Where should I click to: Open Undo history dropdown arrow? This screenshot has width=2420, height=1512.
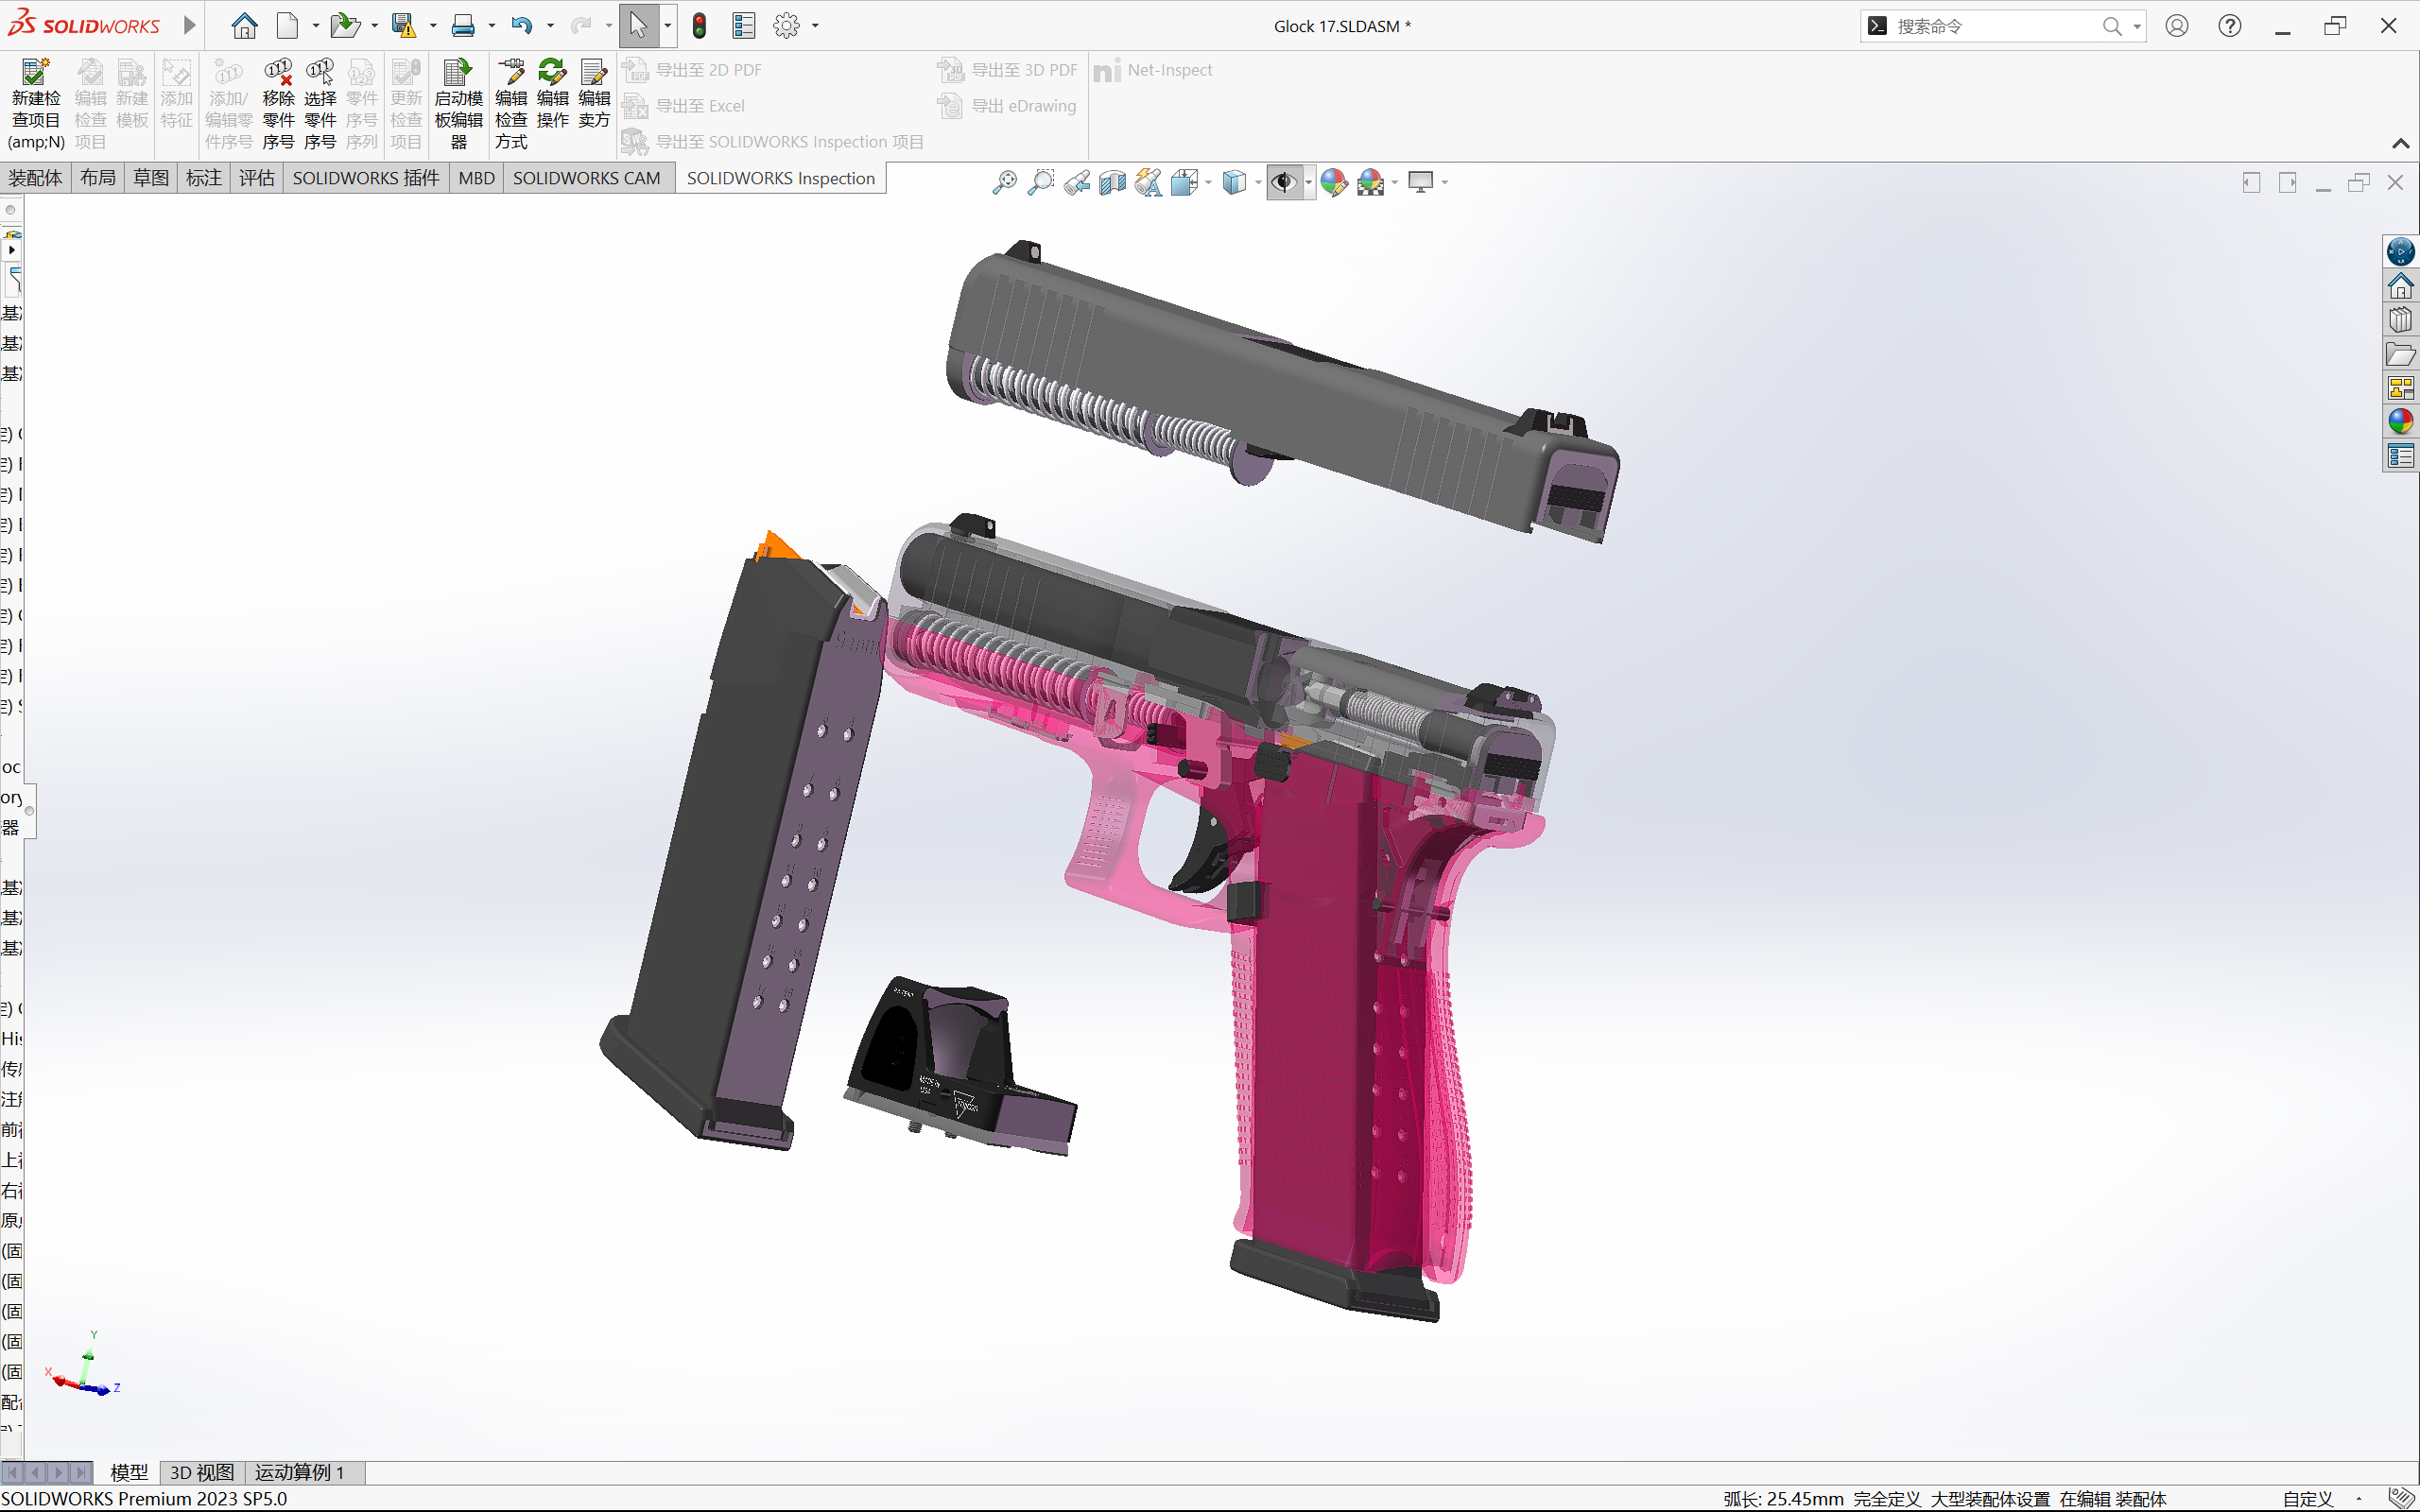[550, 26]
